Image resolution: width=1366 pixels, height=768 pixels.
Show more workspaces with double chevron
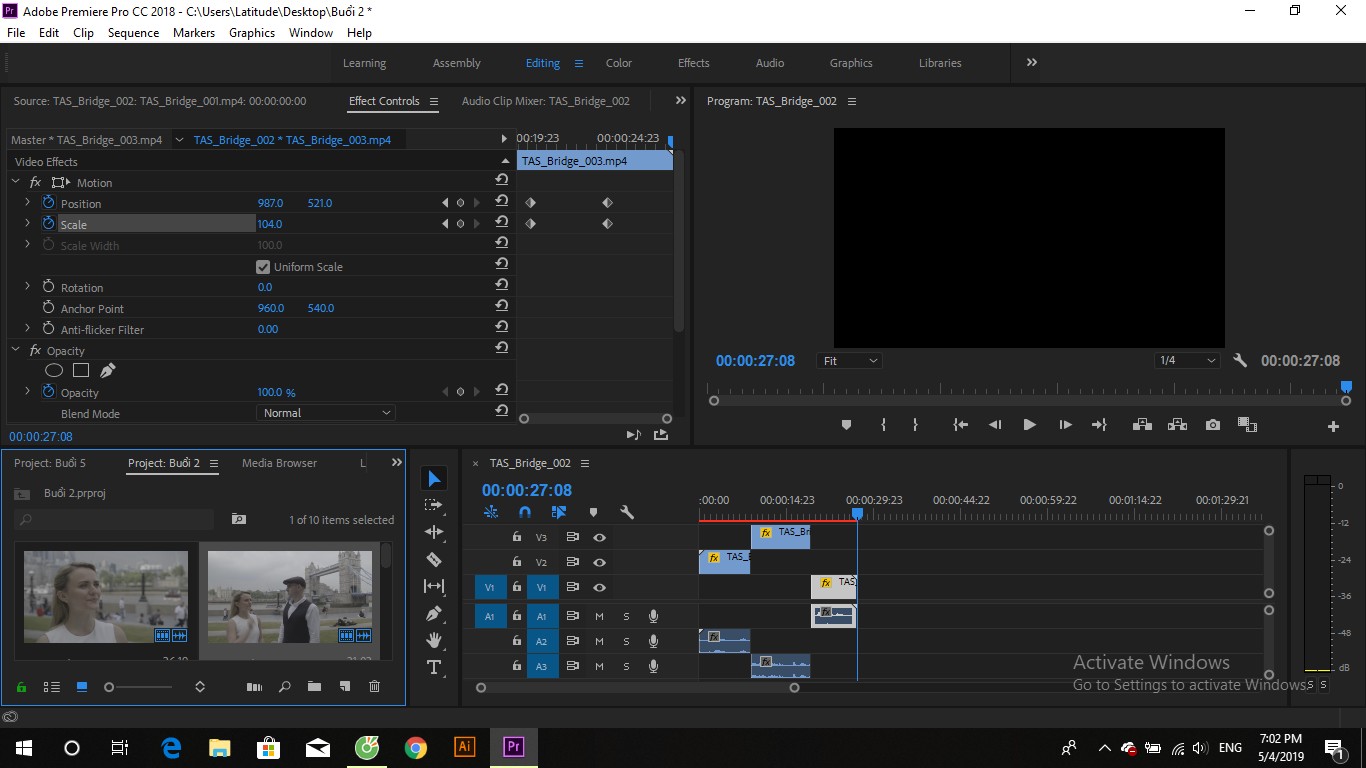point(1031,62)
